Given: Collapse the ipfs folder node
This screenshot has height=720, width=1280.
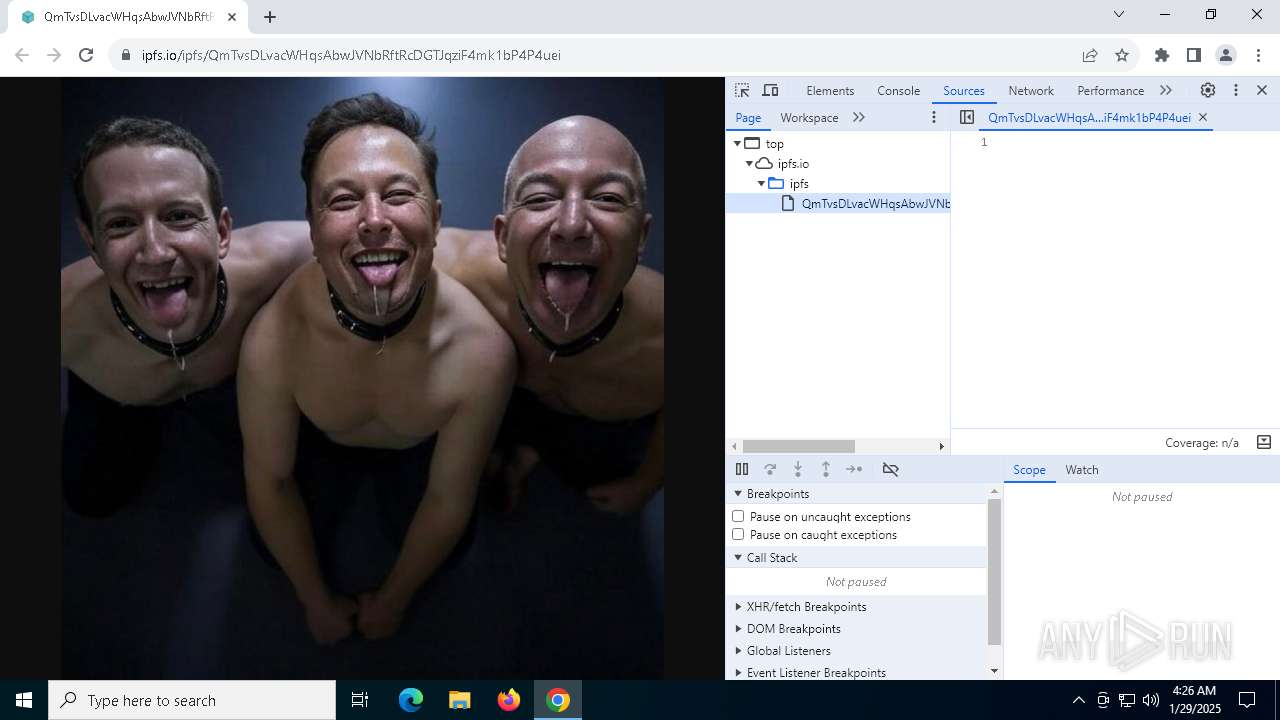Looking at the screenshot, I should click(761, 183).
